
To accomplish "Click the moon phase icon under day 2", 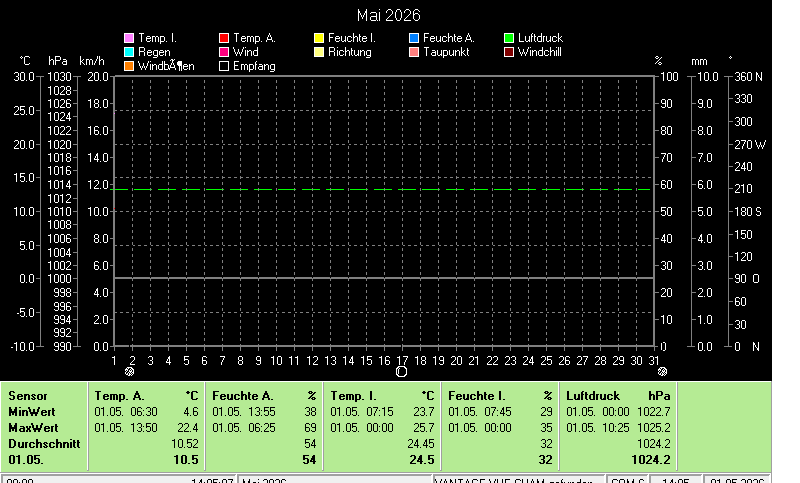I will pyautogui.click(x=130, y=372).
